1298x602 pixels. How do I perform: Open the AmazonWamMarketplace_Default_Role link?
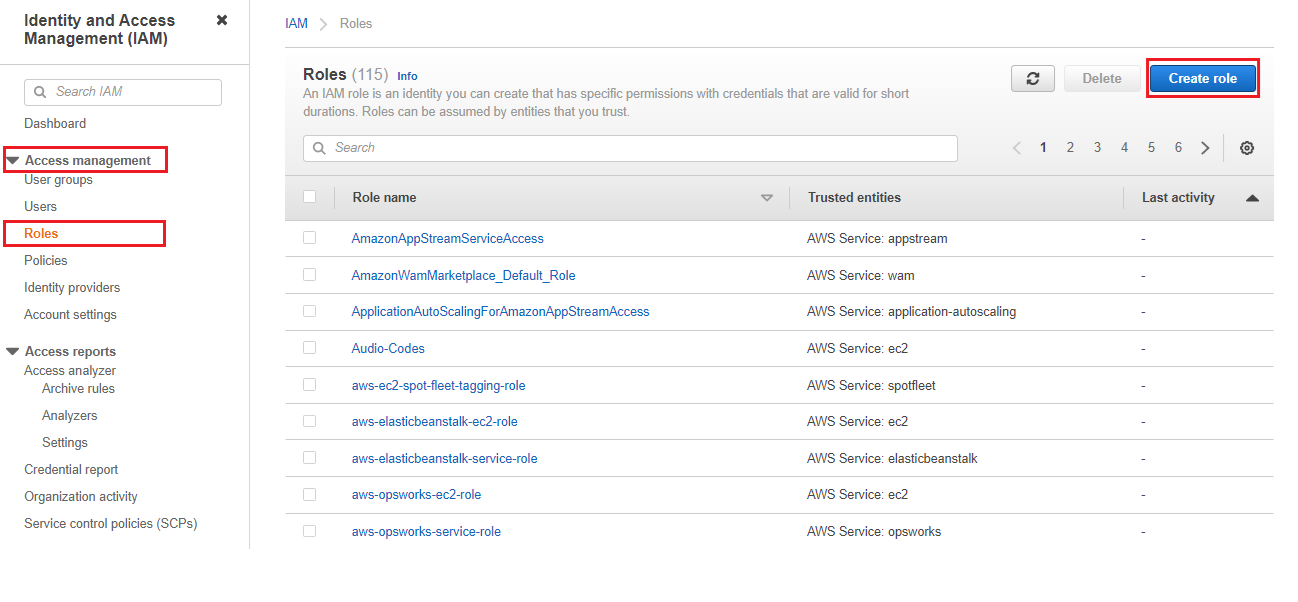(x=464, y=275)
